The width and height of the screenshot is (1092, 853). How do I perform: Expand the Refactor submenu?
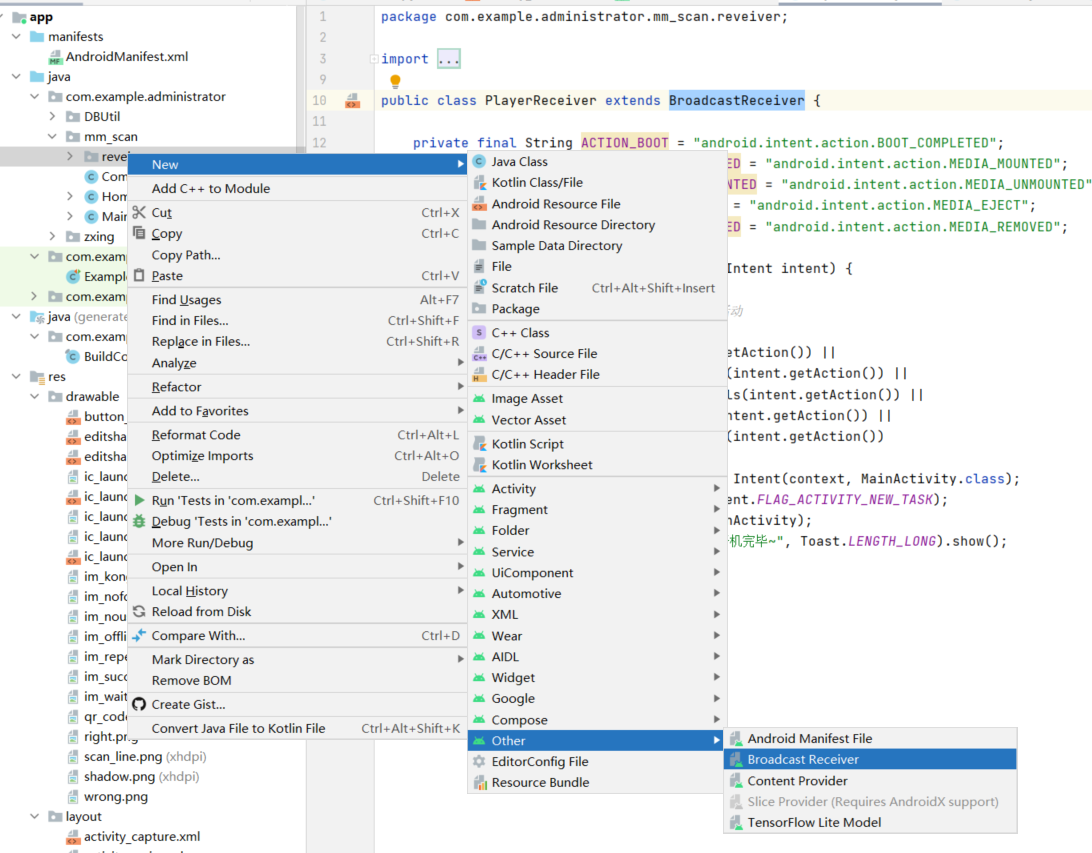pyautogui.click(x=175, y=387)
